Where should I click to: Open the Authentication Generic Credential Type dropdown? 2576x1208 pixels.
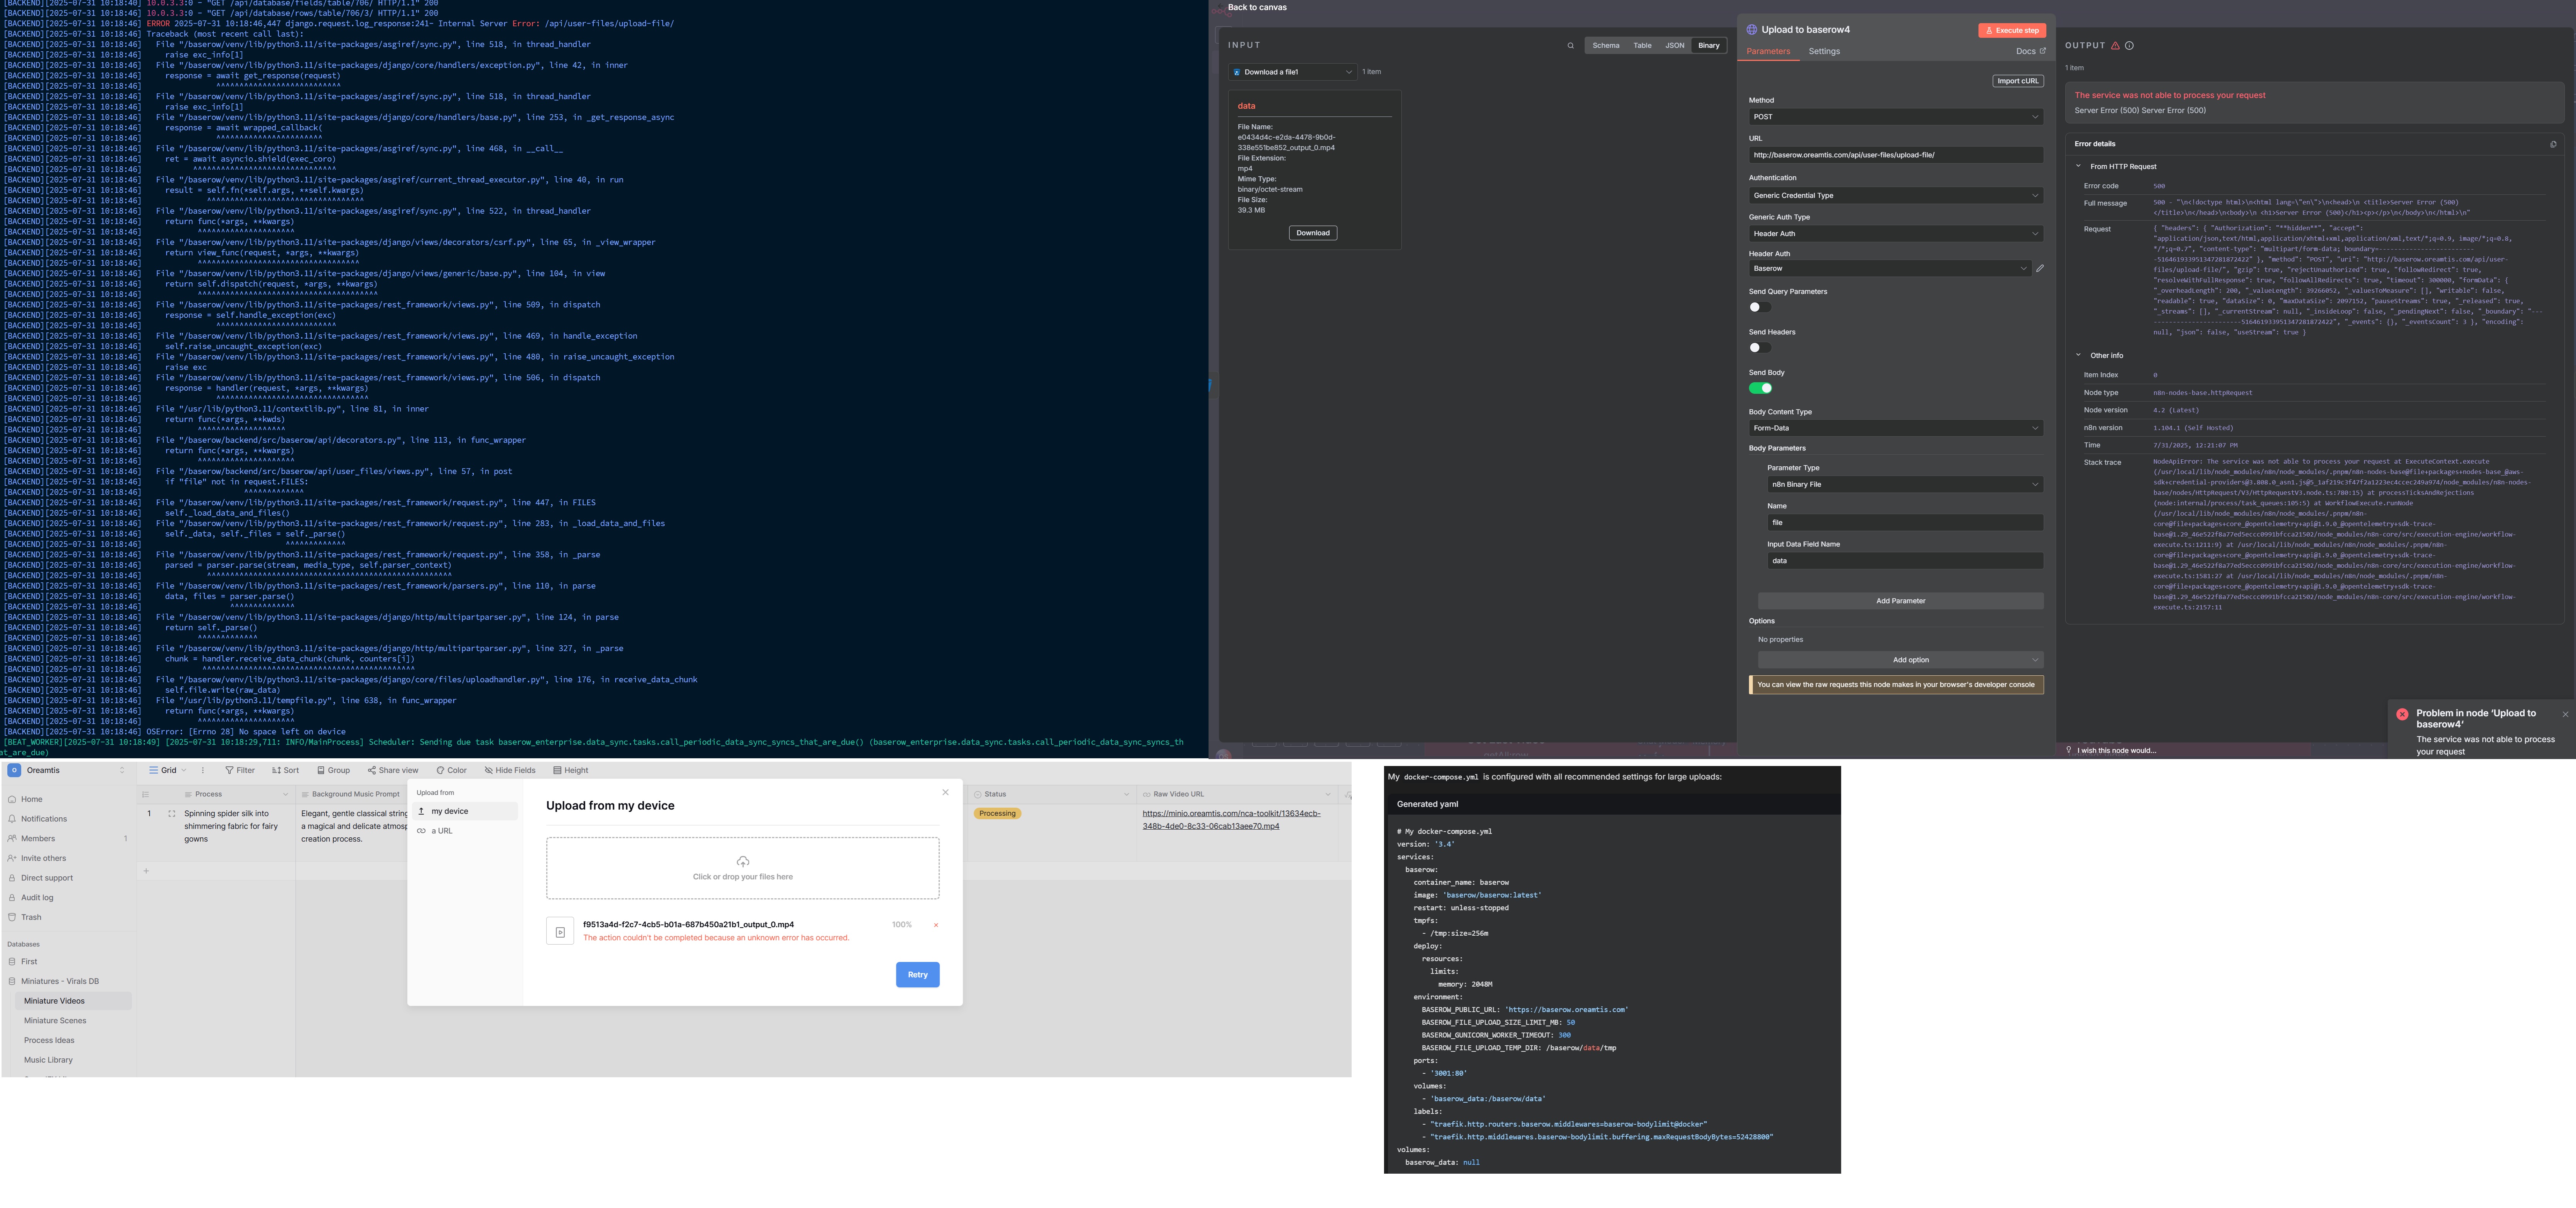[x=1895, y=196]
